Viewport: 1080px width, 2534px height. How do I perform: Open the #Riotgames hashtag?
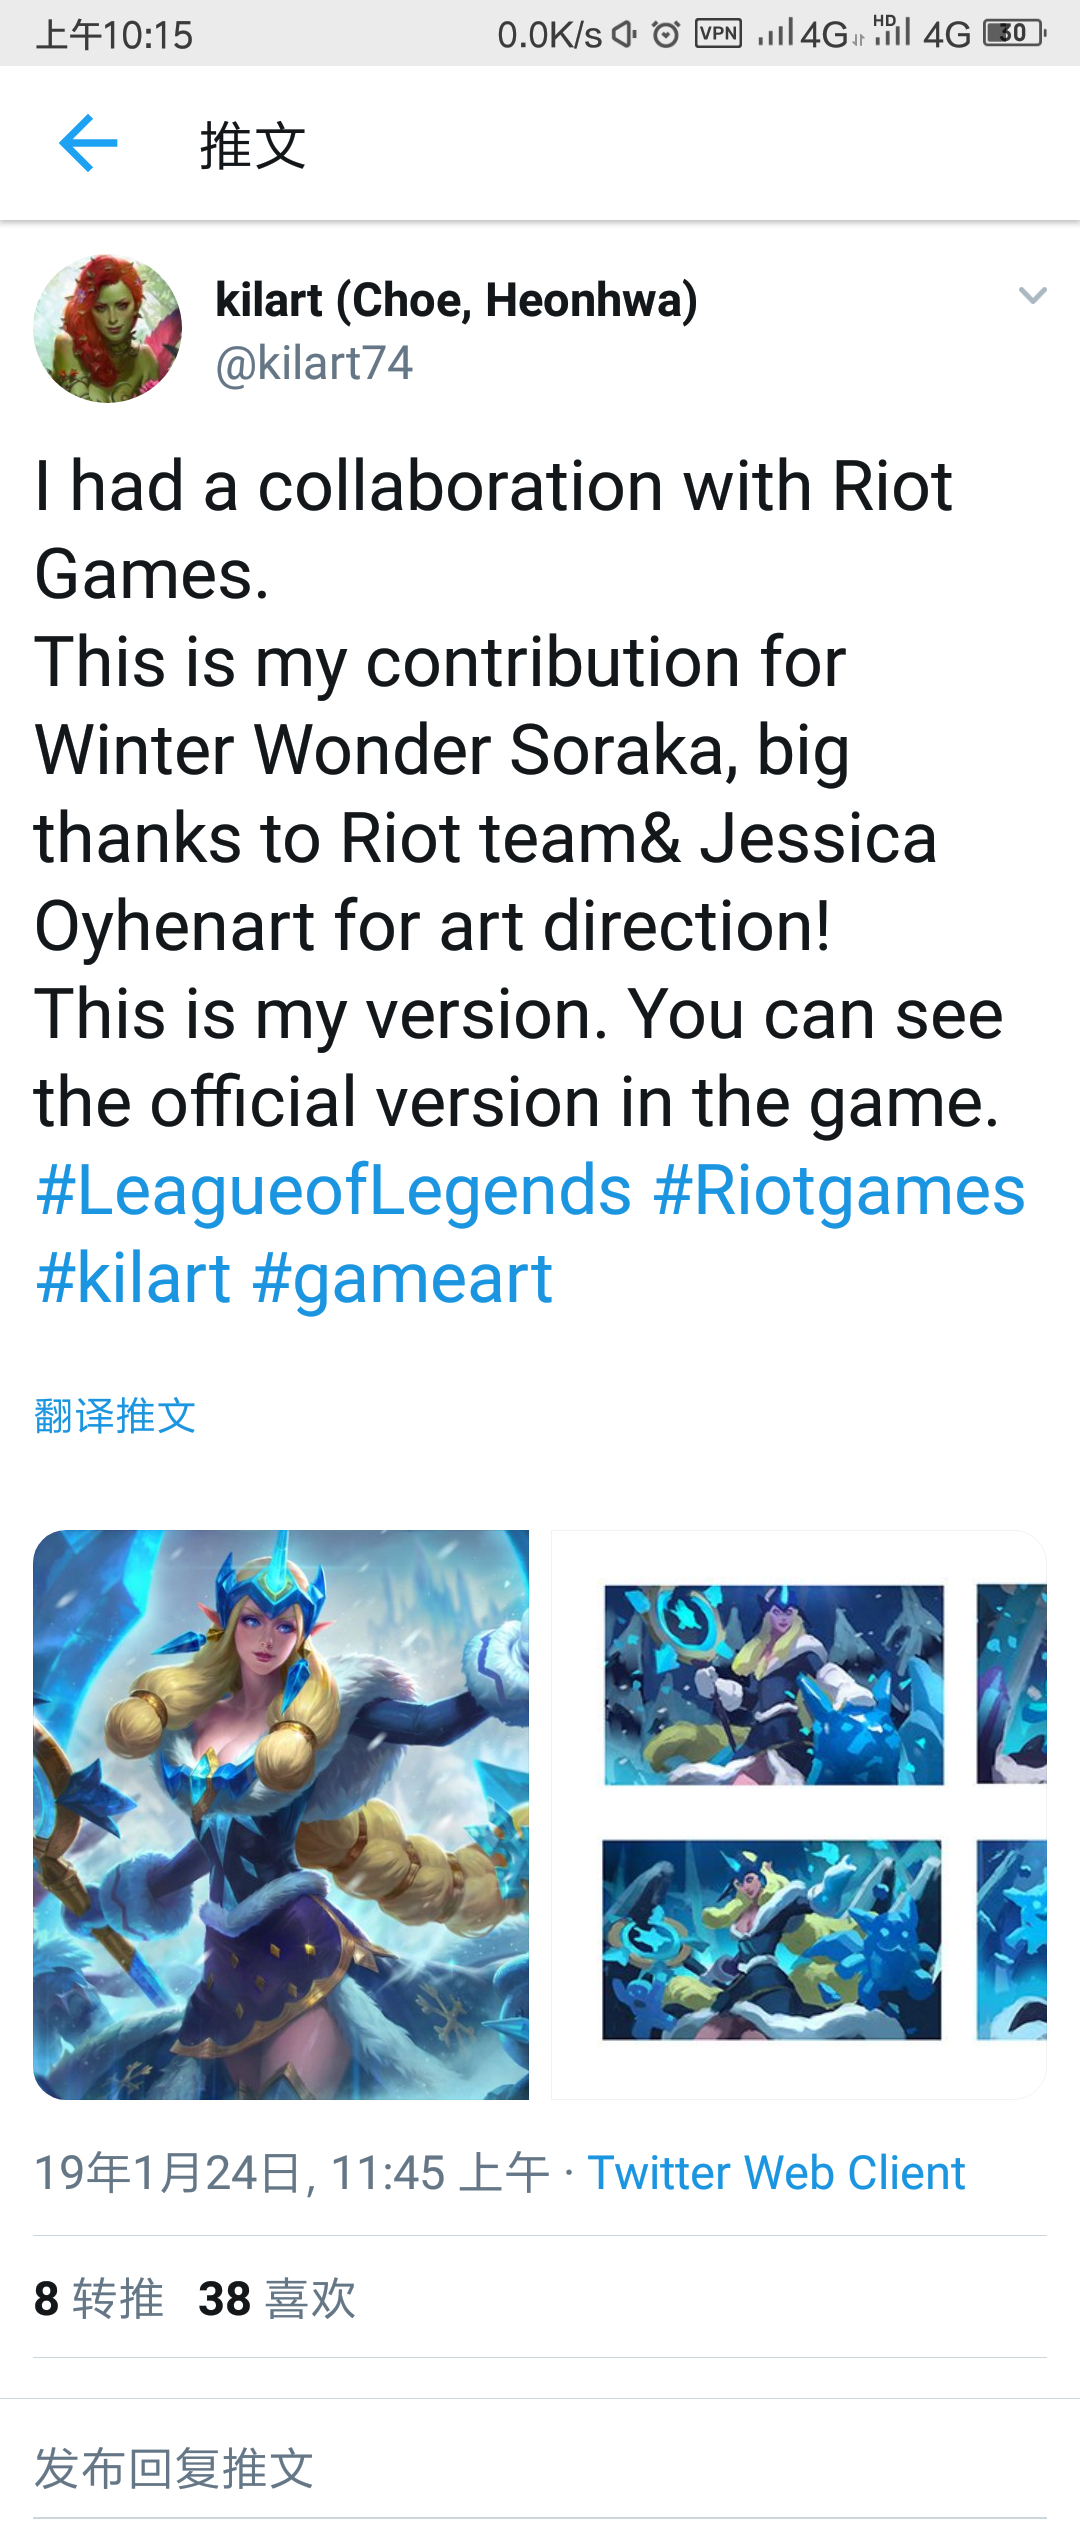pos(840,1191)
